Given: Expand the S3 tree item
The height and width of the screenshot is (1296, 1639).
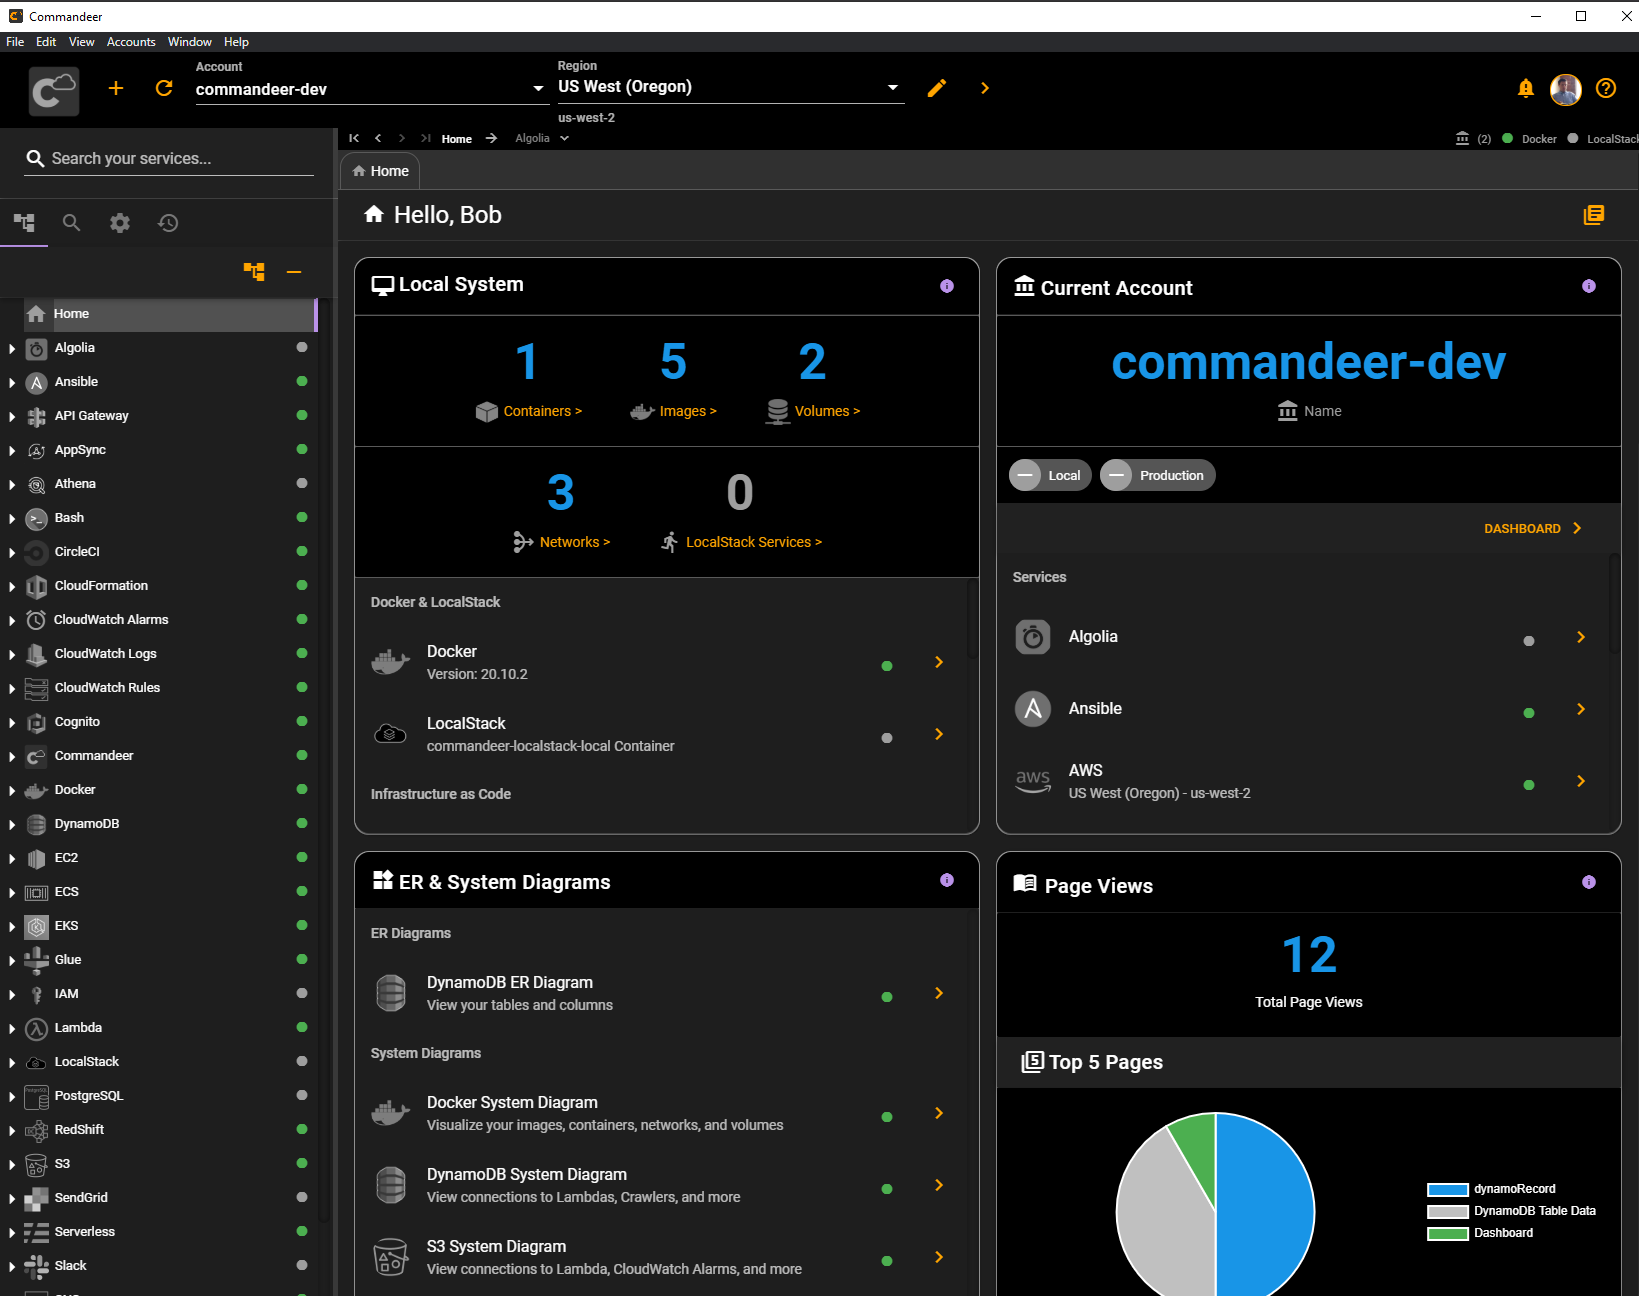Looking at the screenshot, I should point(12,1165).
